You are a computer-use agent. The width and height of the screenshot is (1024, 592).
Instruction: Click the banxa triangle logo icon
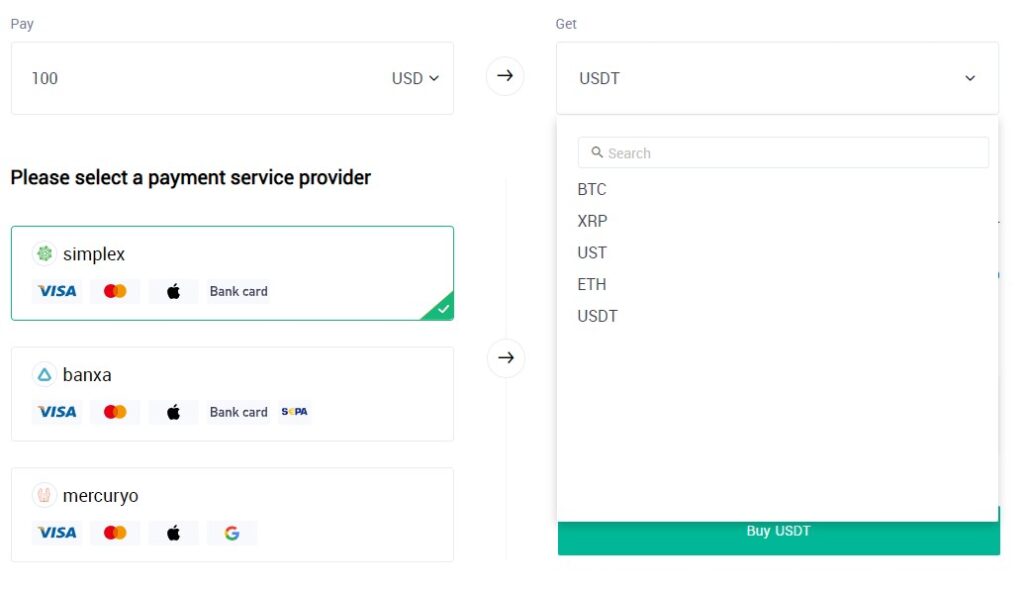[44, 374]
